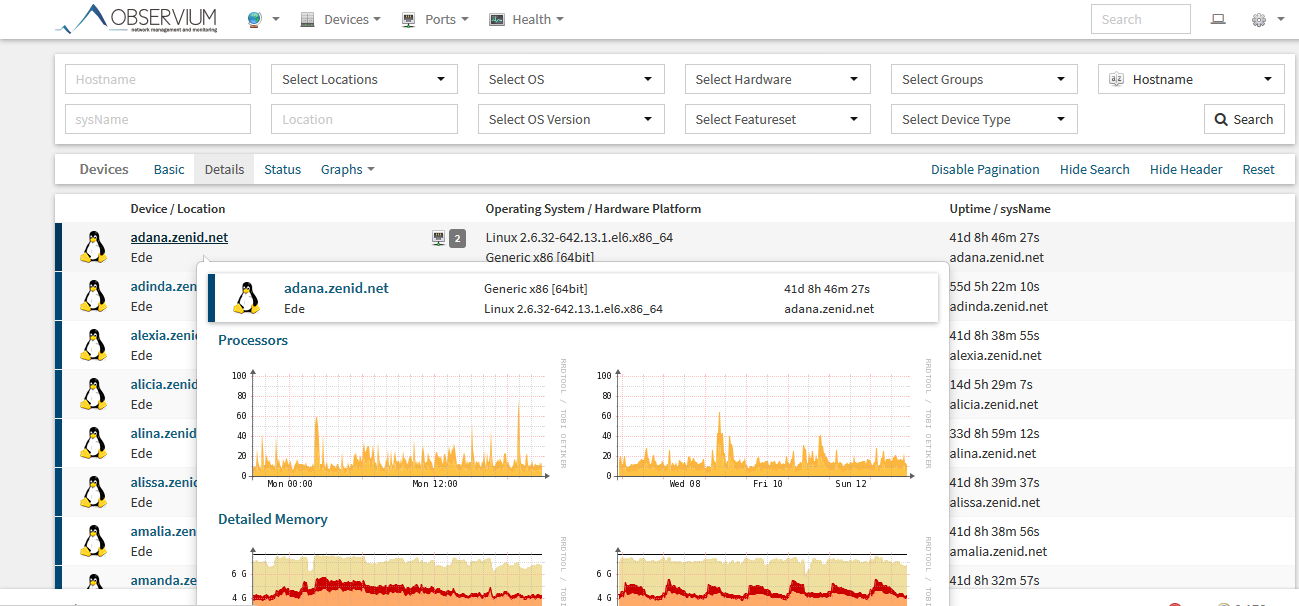Expand the Select Featureset dropdown
The height and width of the screenshot is (606, 1299).
point(778,119)
